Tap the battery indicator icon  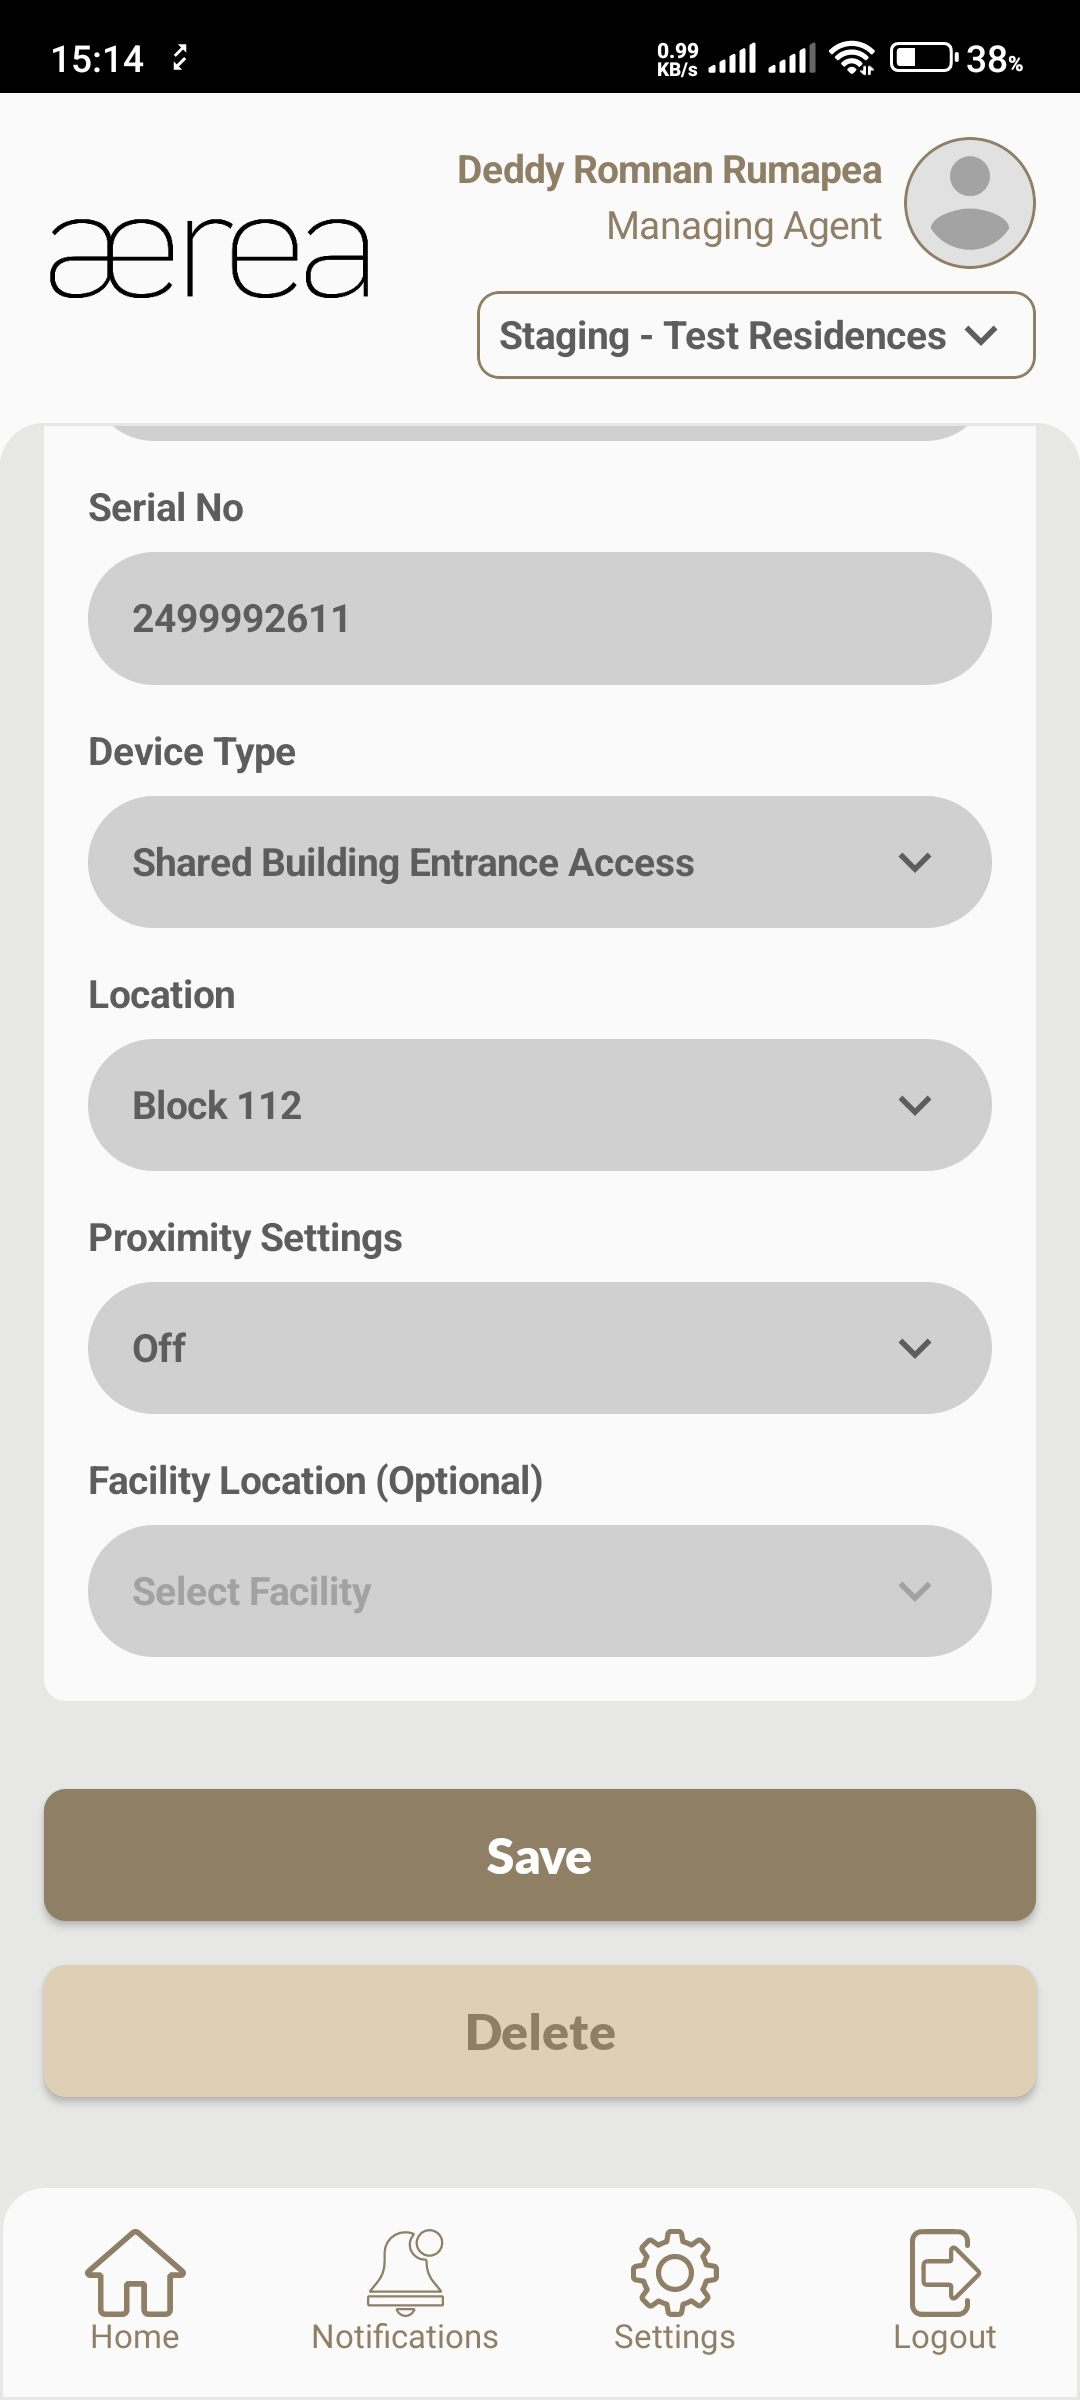tap(923, 58)
